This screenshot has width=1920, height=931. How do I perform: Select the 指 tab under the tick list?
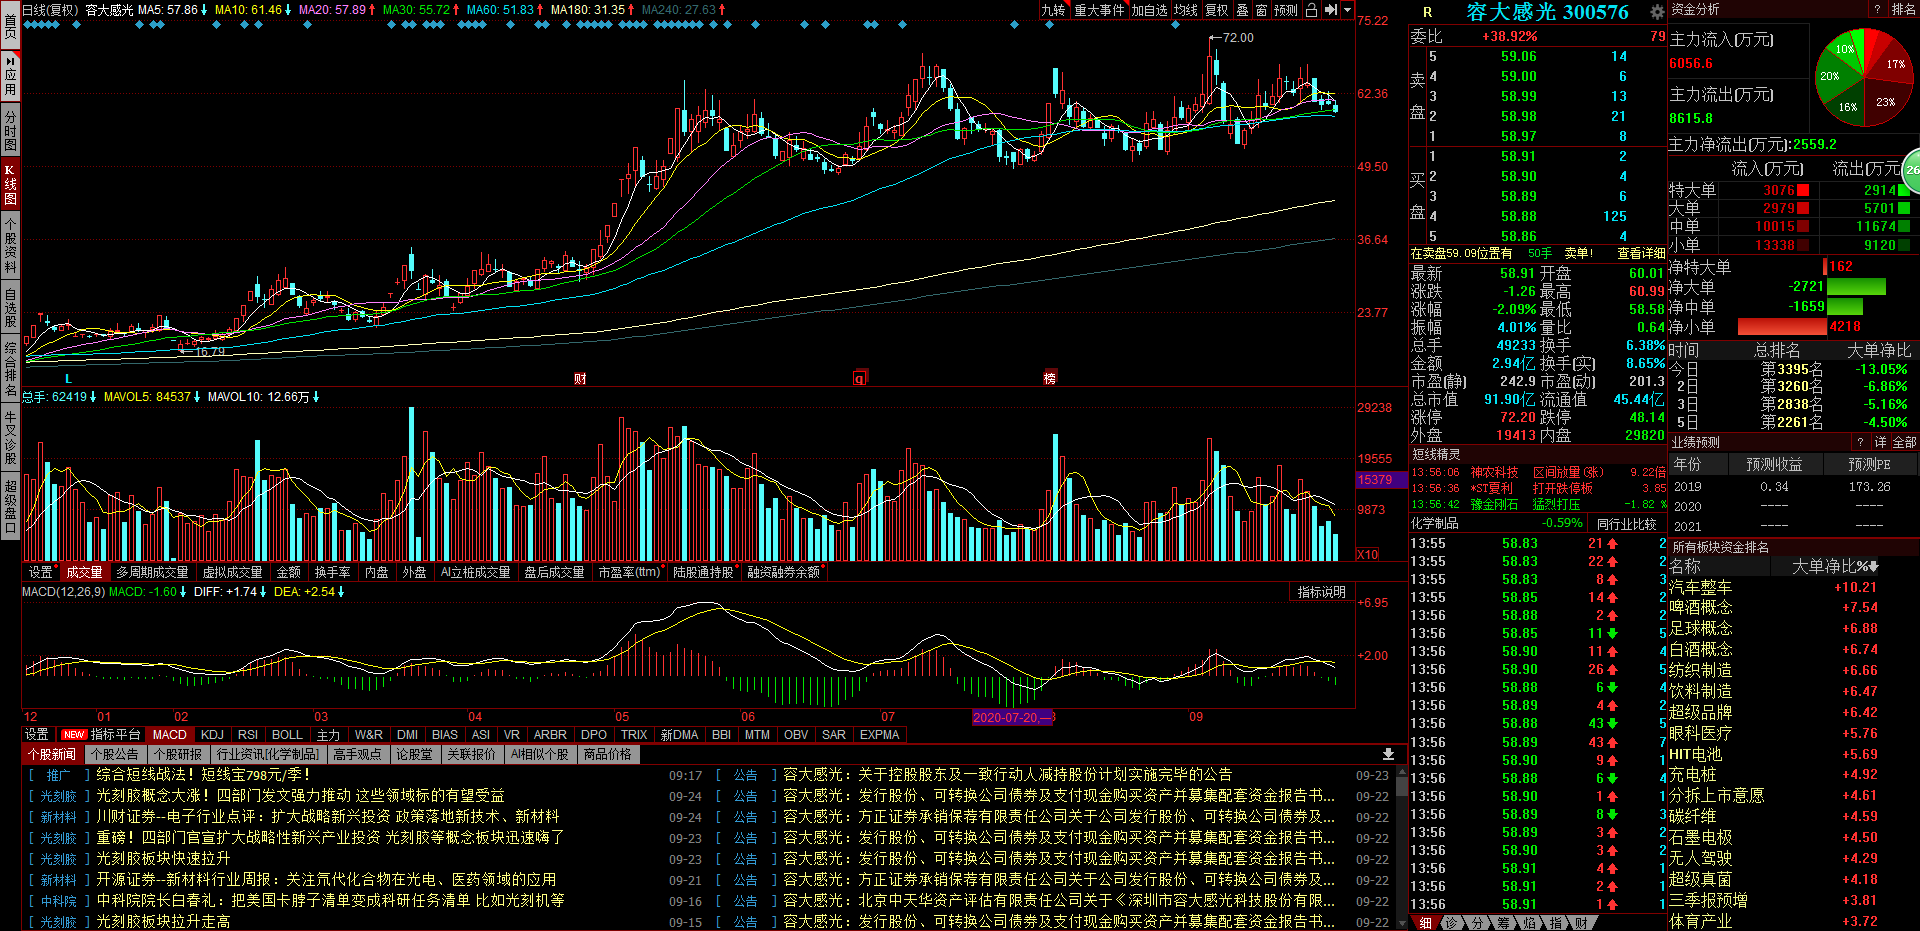[x=1555, y=923]
